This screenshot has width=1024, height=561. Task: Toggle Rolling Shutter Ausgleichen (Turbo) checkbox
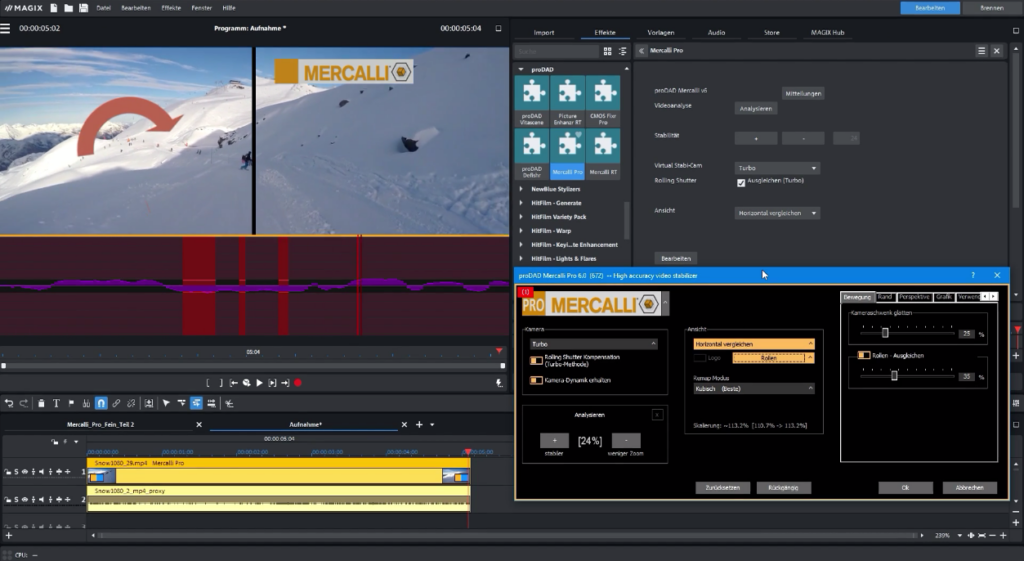(x=741, y=183)
